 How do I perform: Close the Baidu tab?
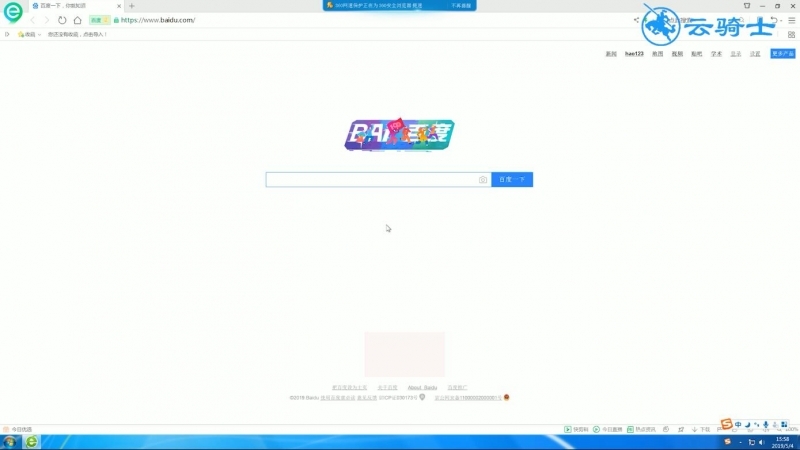pos(119,6)
